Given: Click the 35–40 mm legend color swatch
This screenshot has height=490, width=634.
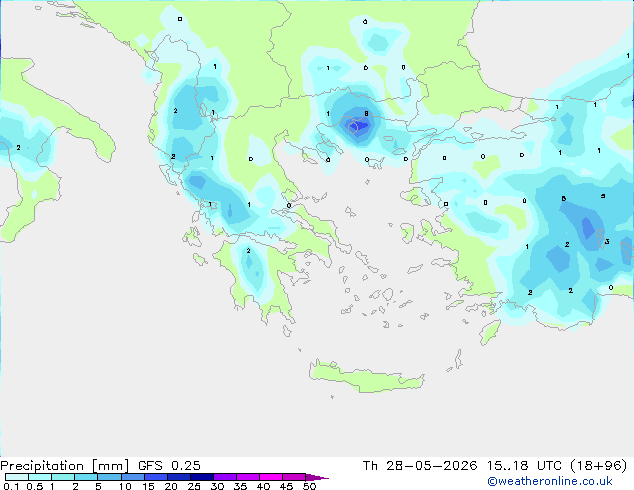Looking at the screenshot, I should point(248,477).
